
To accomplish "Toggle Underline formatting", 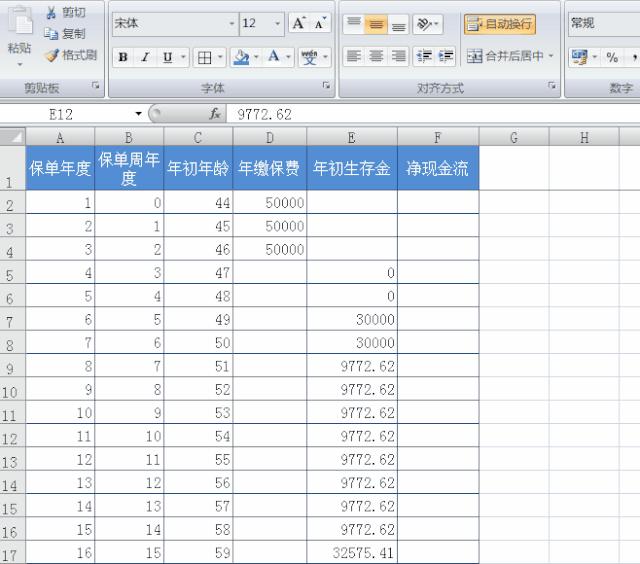I will [x=167, y=57].
